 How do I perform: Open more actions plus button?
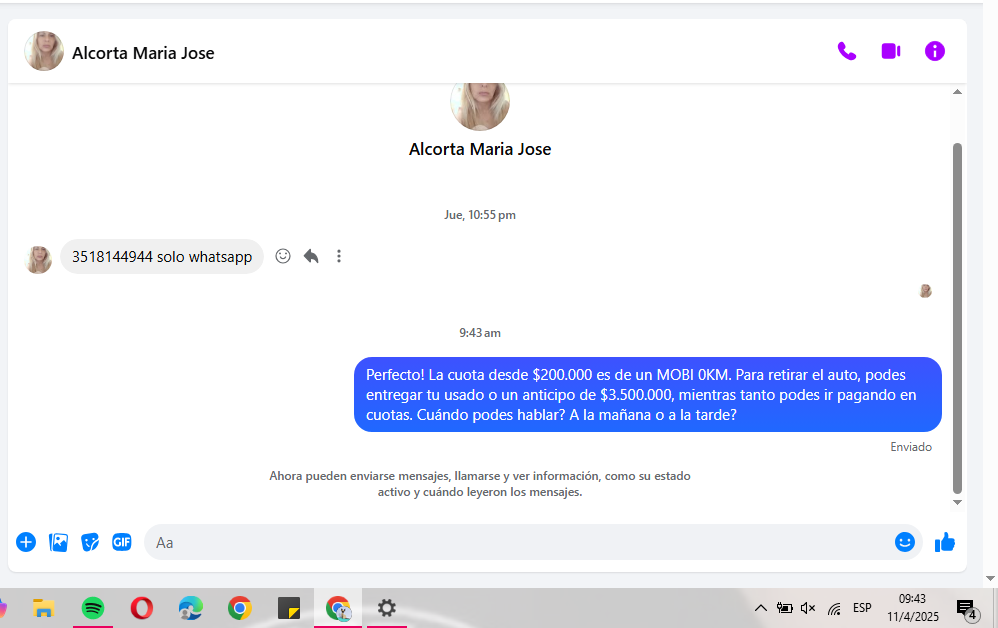[x=26, y=542]
